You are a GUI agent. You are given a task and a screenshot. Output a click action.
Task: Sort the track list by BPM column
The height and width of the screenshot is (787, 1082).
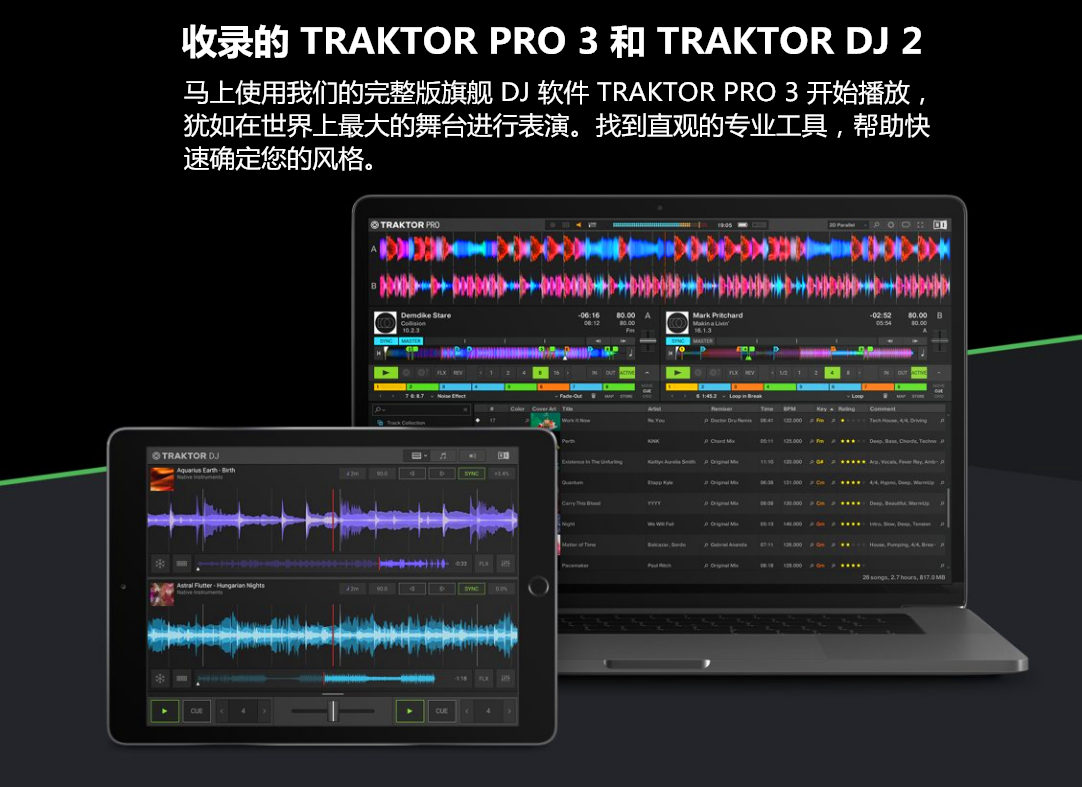pyautogui.click(x=789, y=409)
